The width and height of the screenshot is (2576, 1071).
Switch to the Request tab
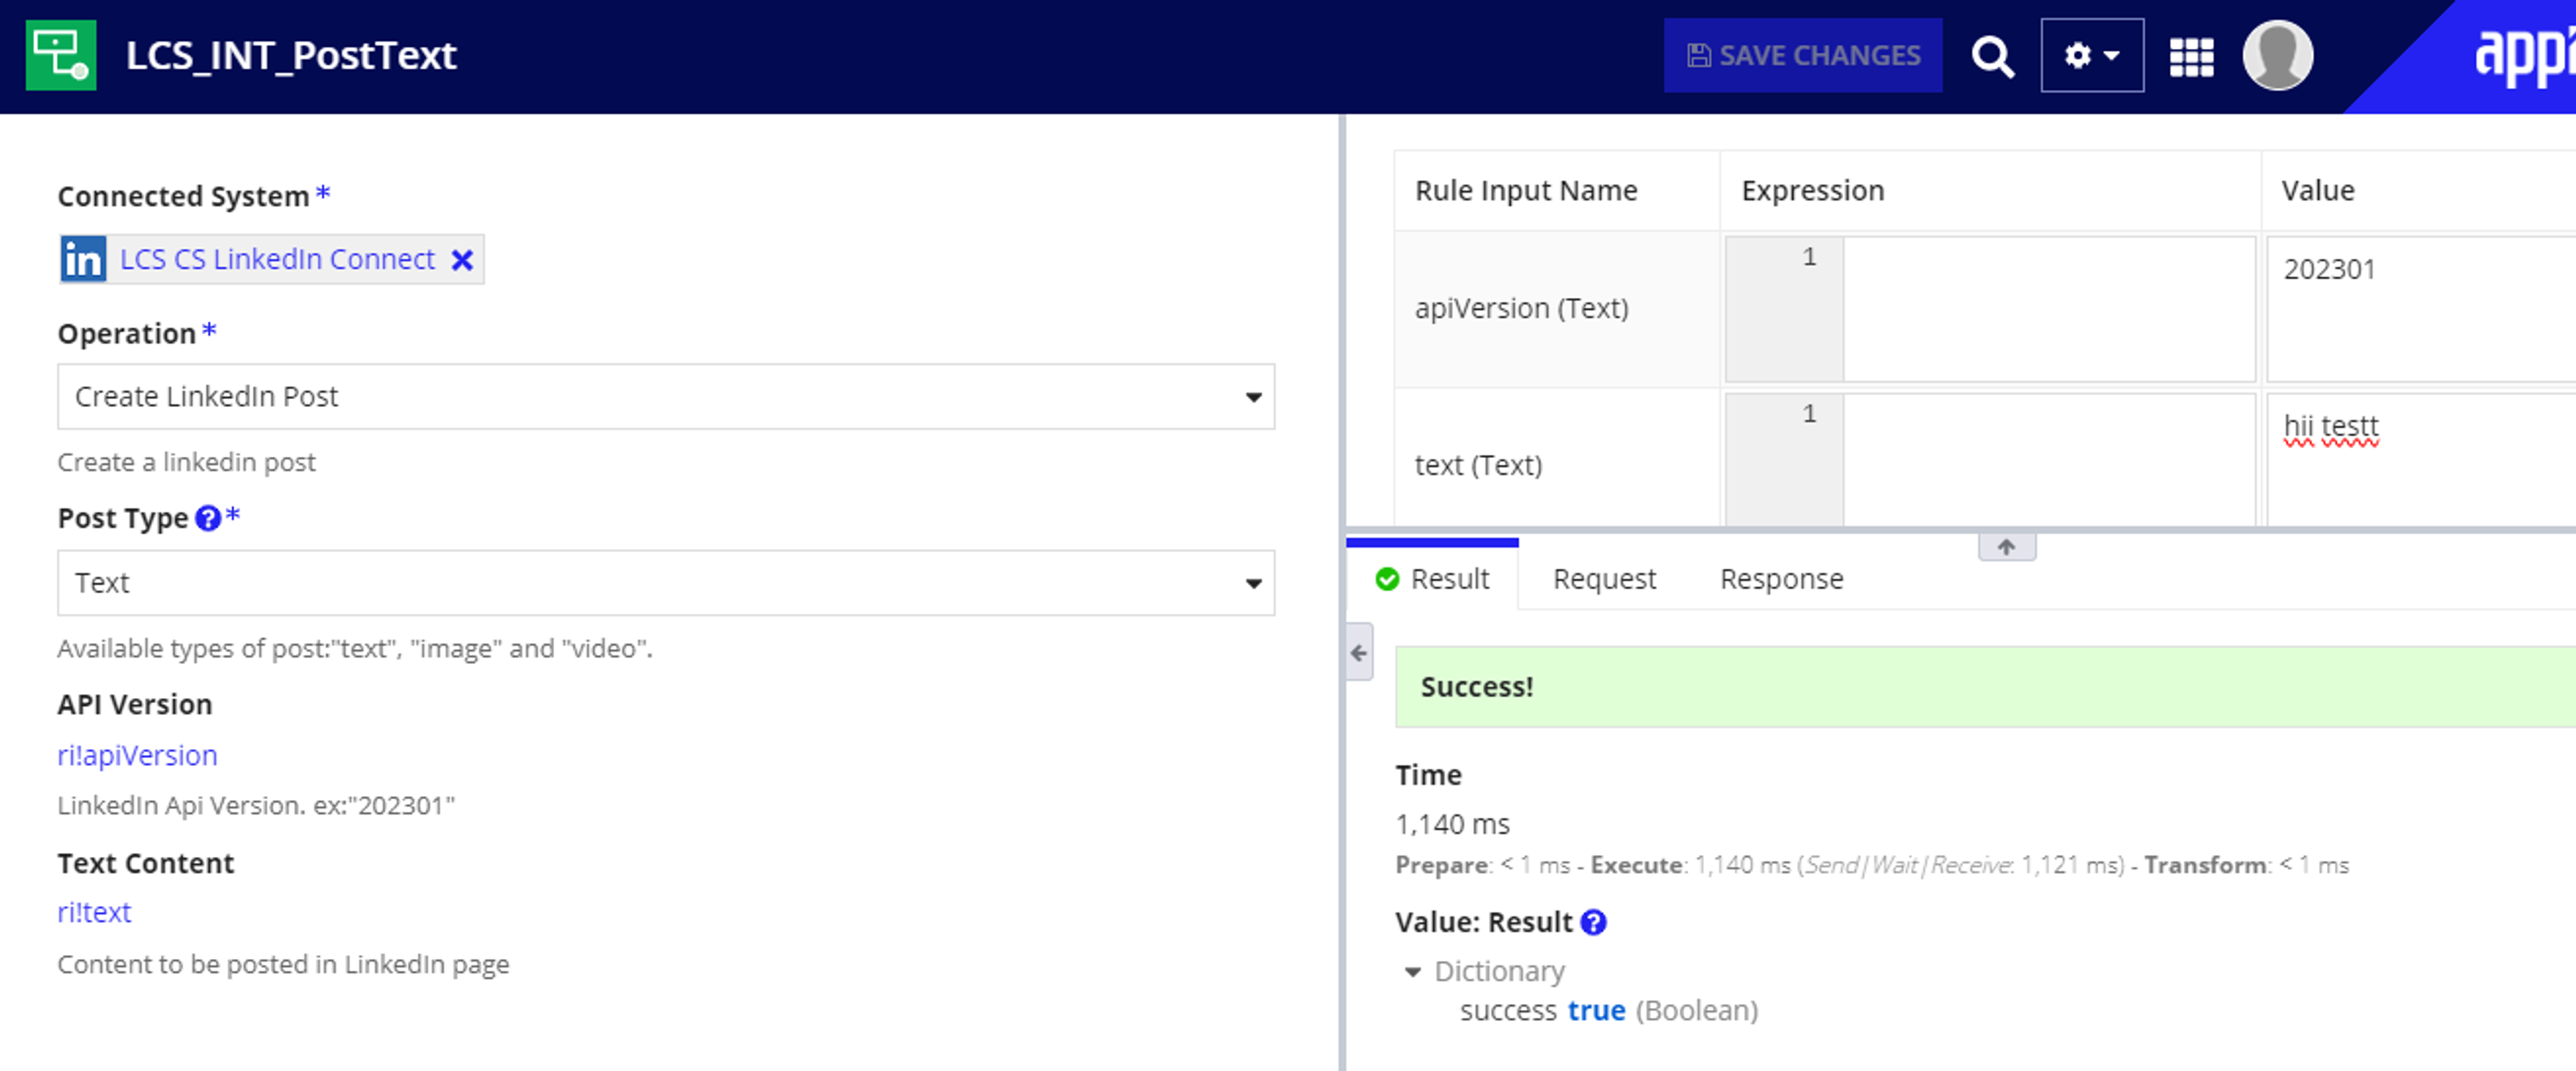point(1604,579)
